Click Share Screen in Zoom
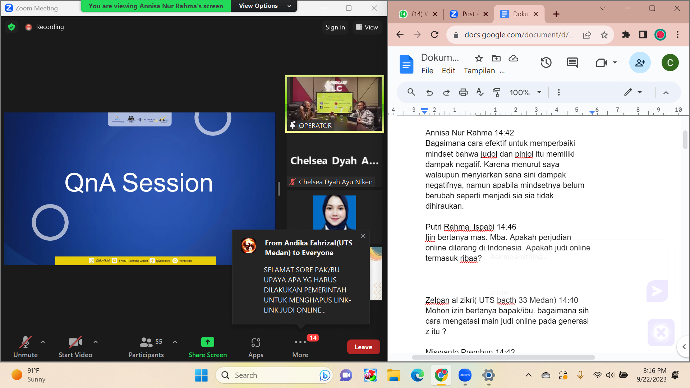The height and width of the screenshot is (388, 690). [x=208, y=346]
